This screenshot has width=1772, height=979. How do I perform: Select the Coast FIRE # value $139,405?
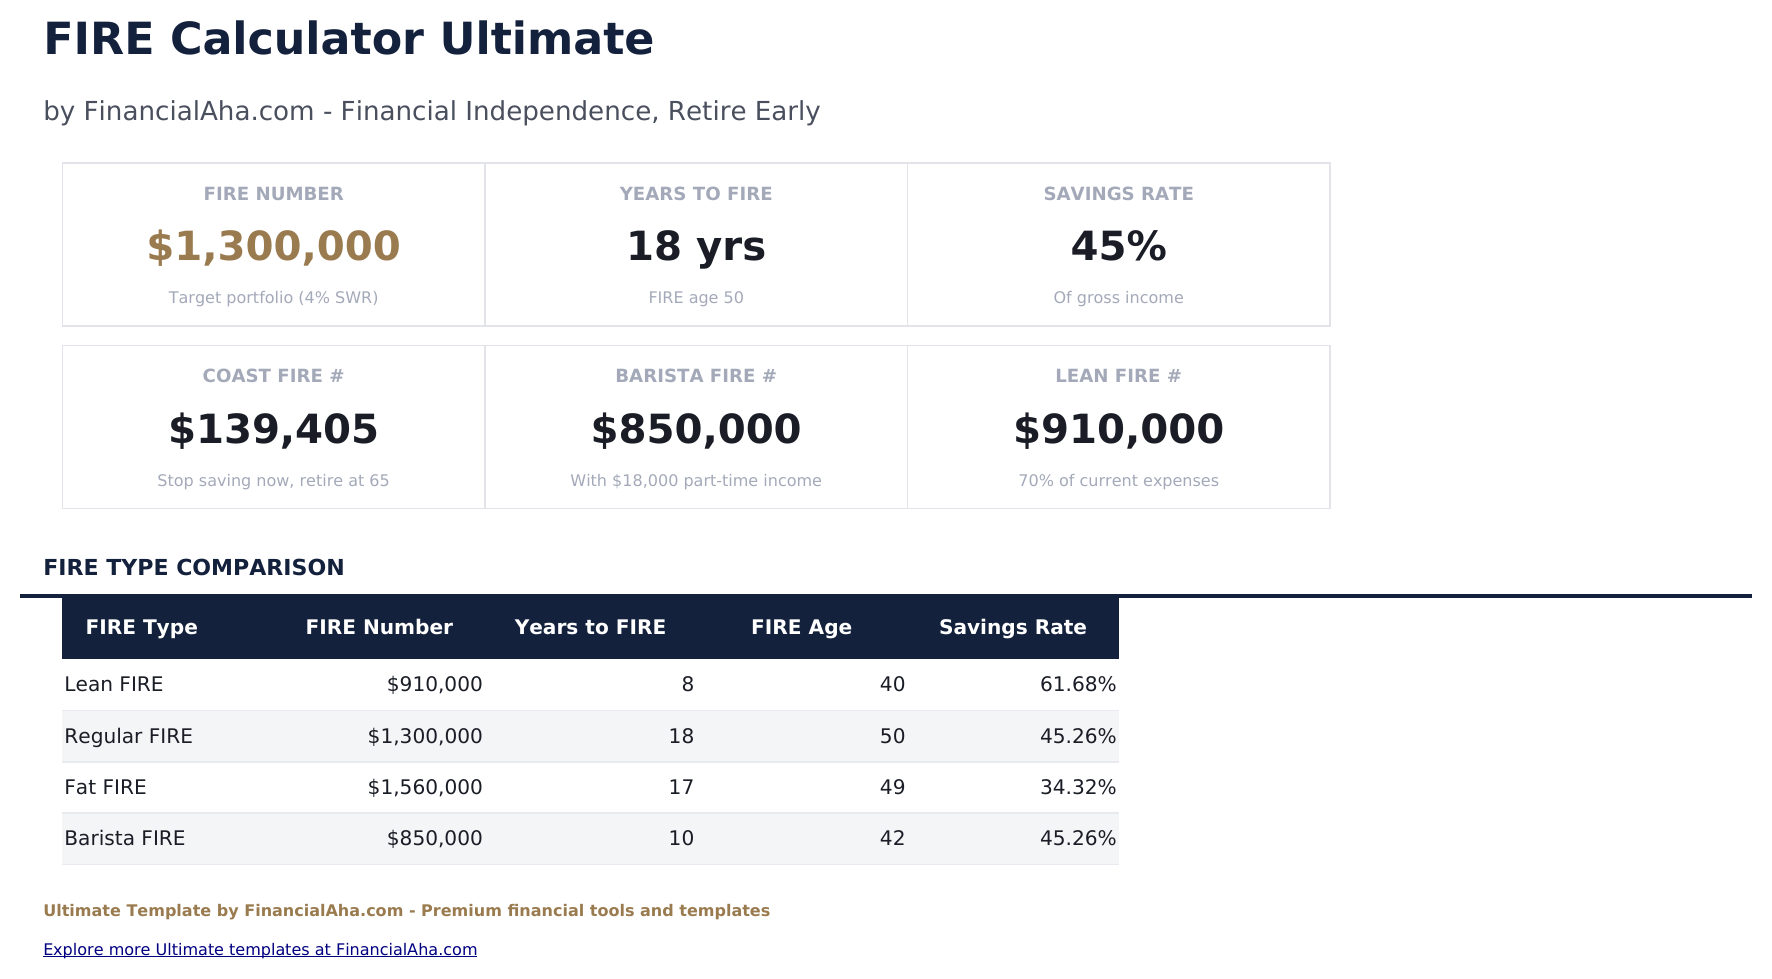click(273, 429)
